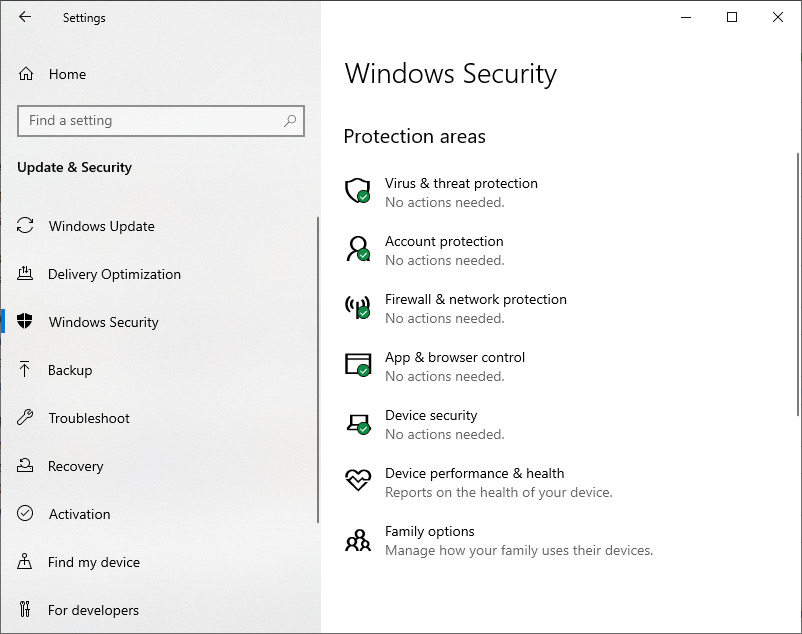Open For developers settings

coord(94,610)
